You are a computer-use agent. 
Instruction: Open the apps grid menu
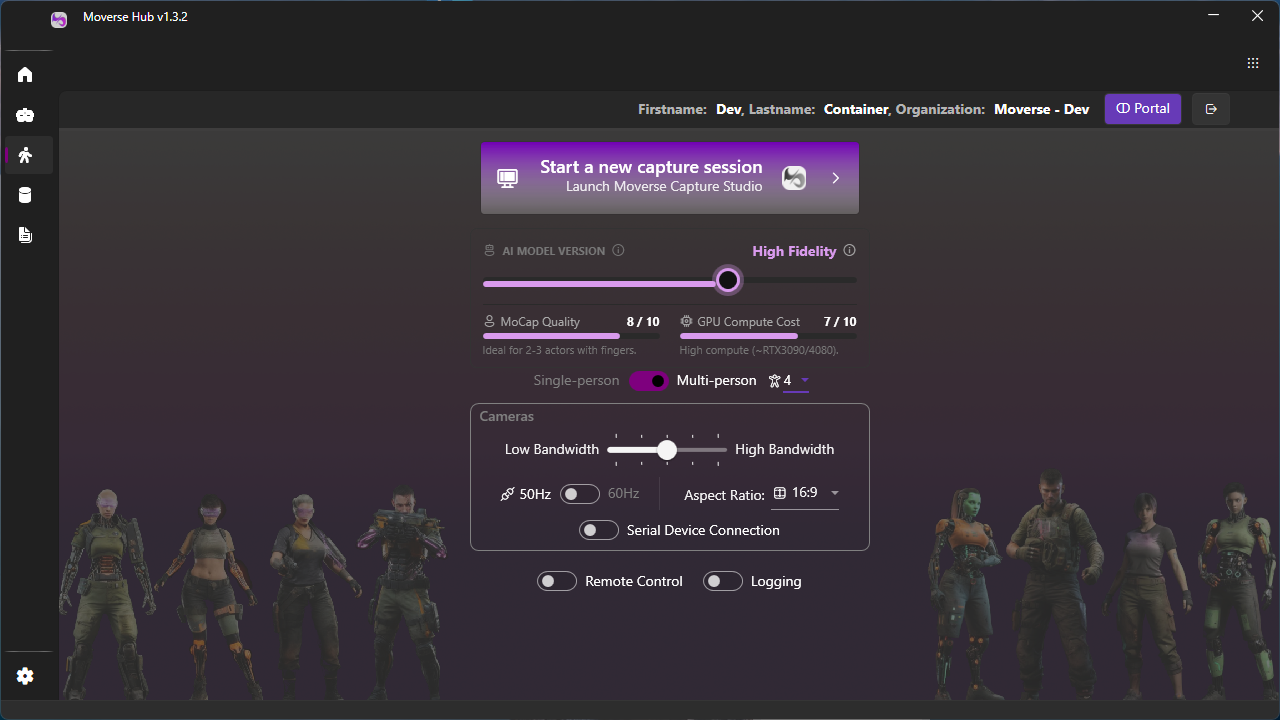pyautogui.click(x=1253, y=63)
